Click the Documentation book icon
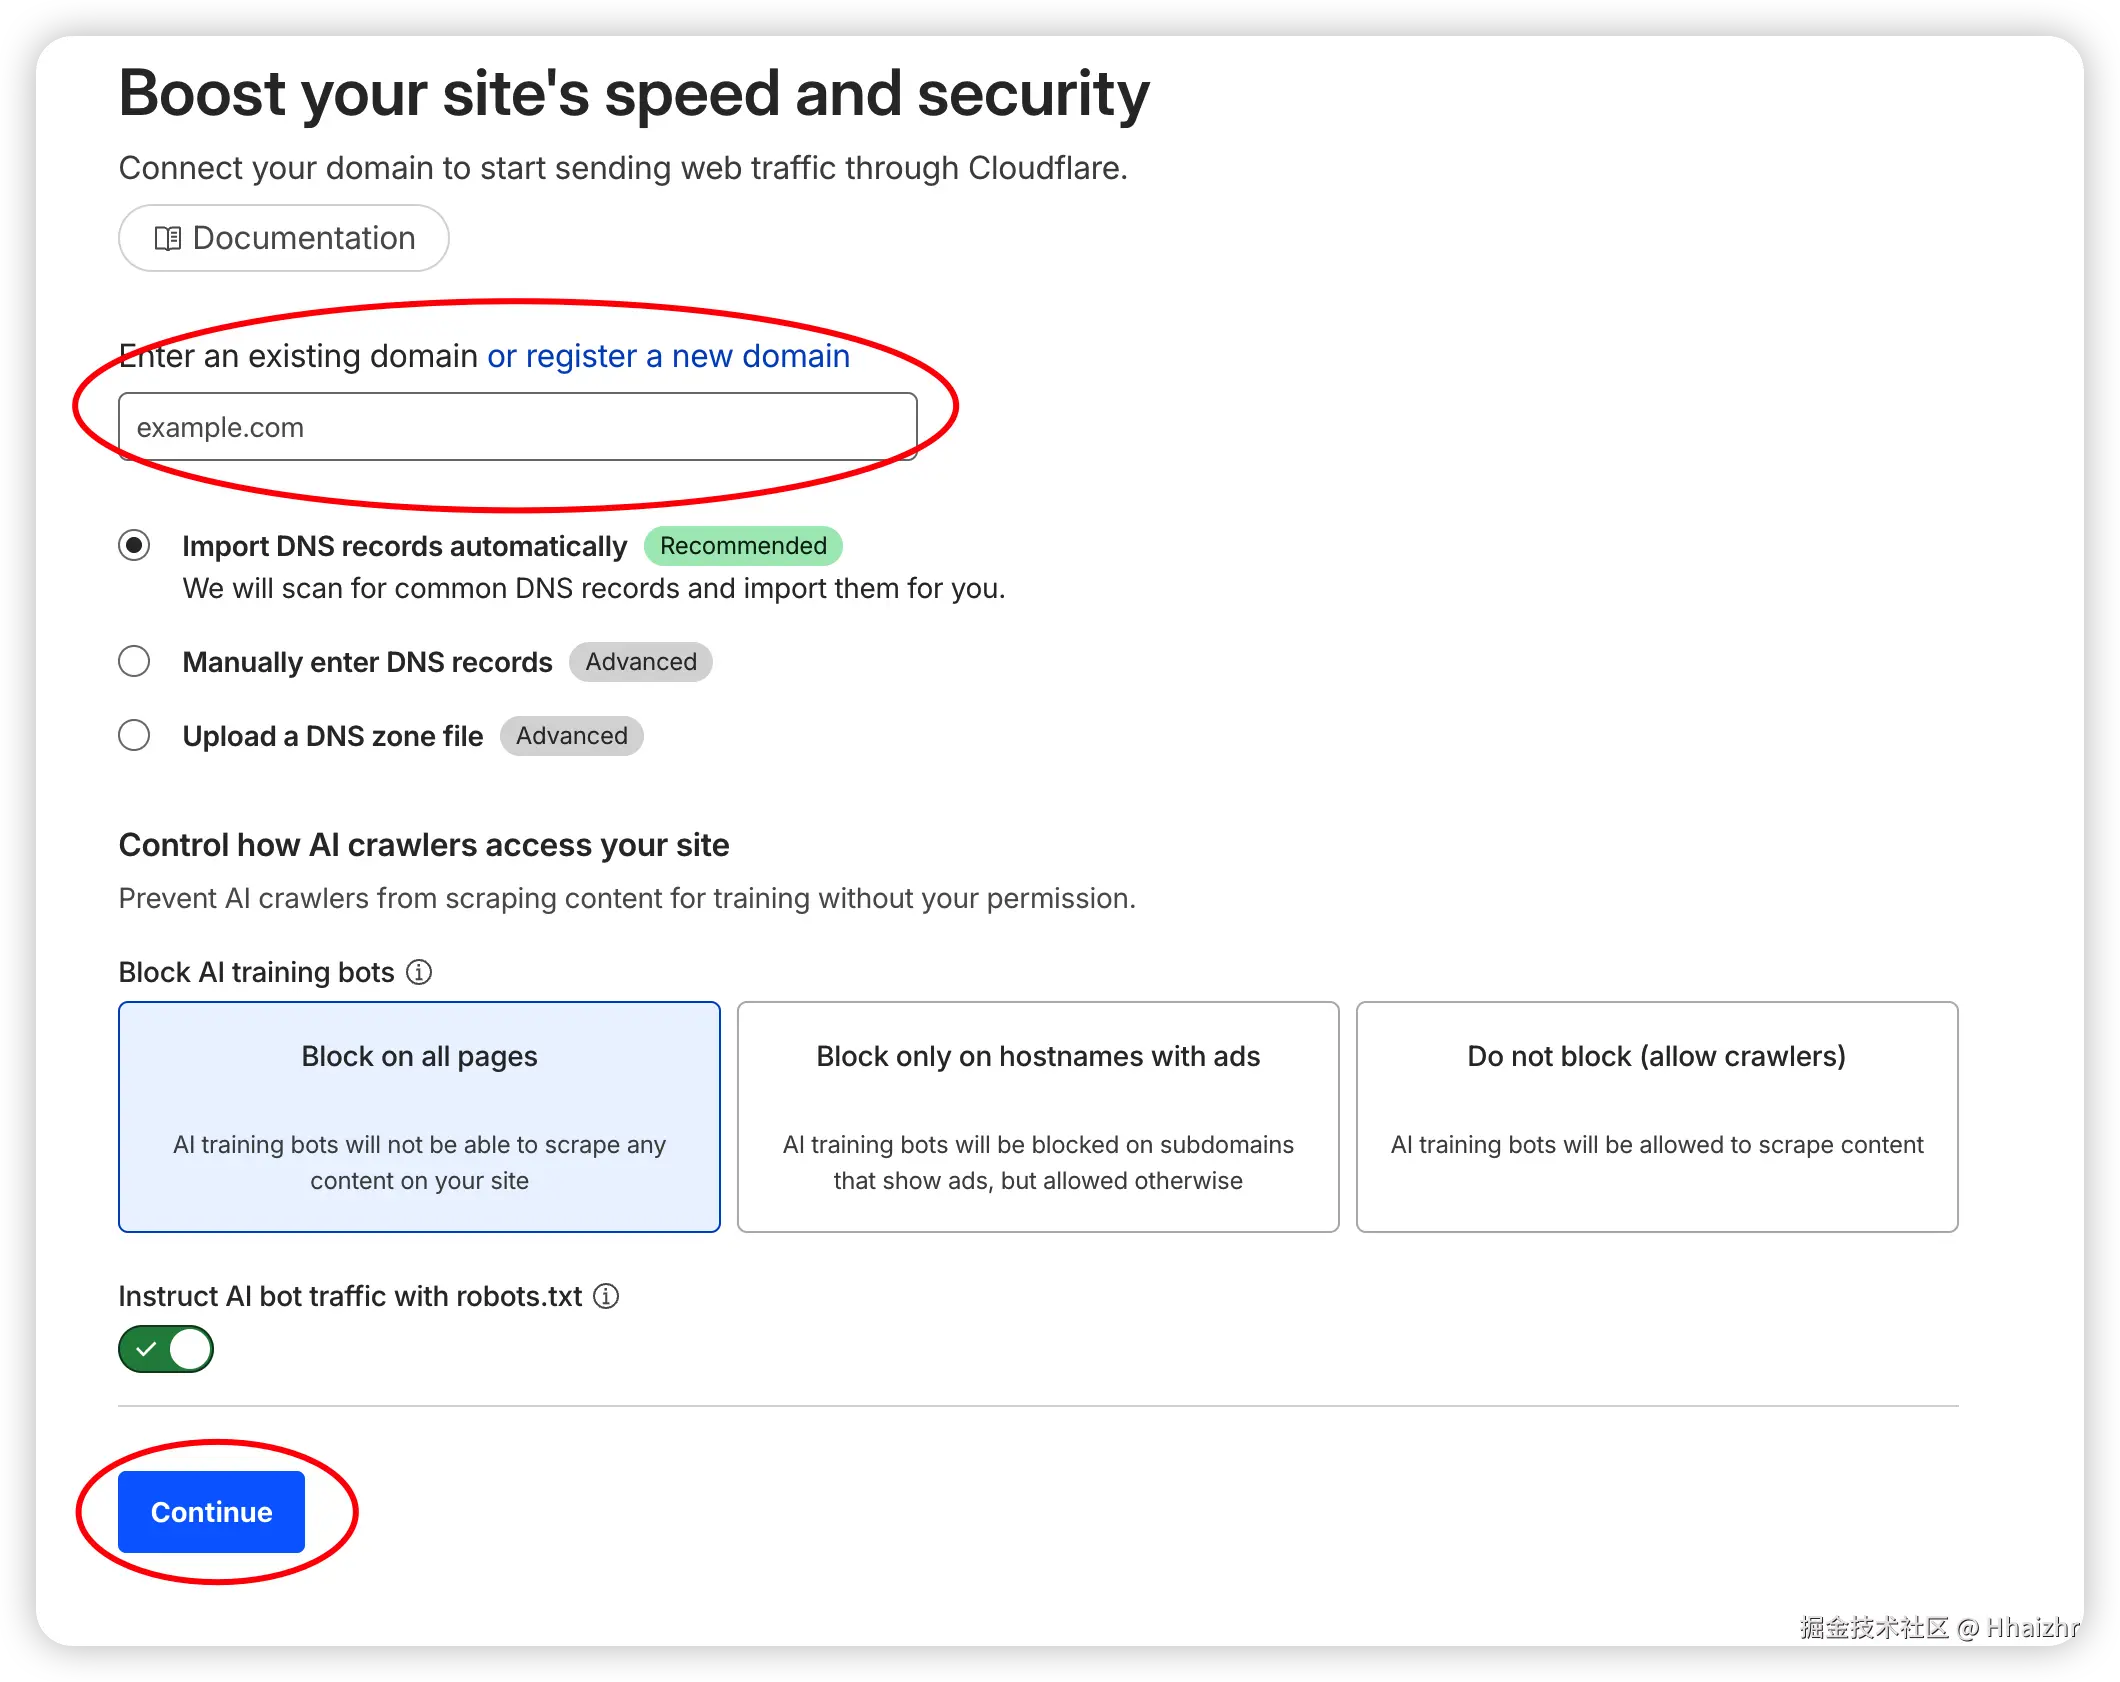Screen dimensions: 2120x1682 (167, 238)
